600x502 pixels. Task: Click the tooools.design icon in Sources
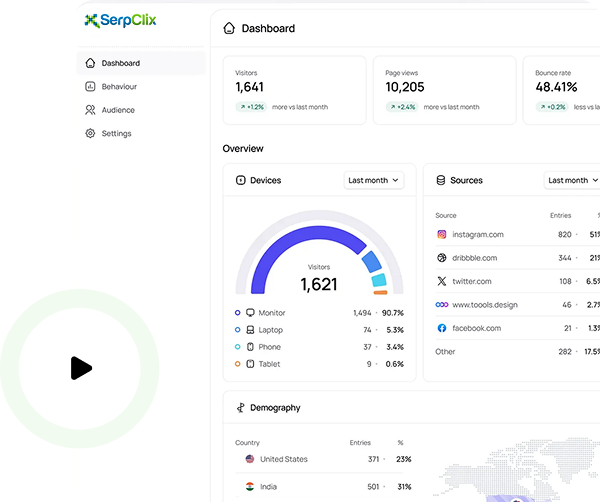tap(442, 305)
